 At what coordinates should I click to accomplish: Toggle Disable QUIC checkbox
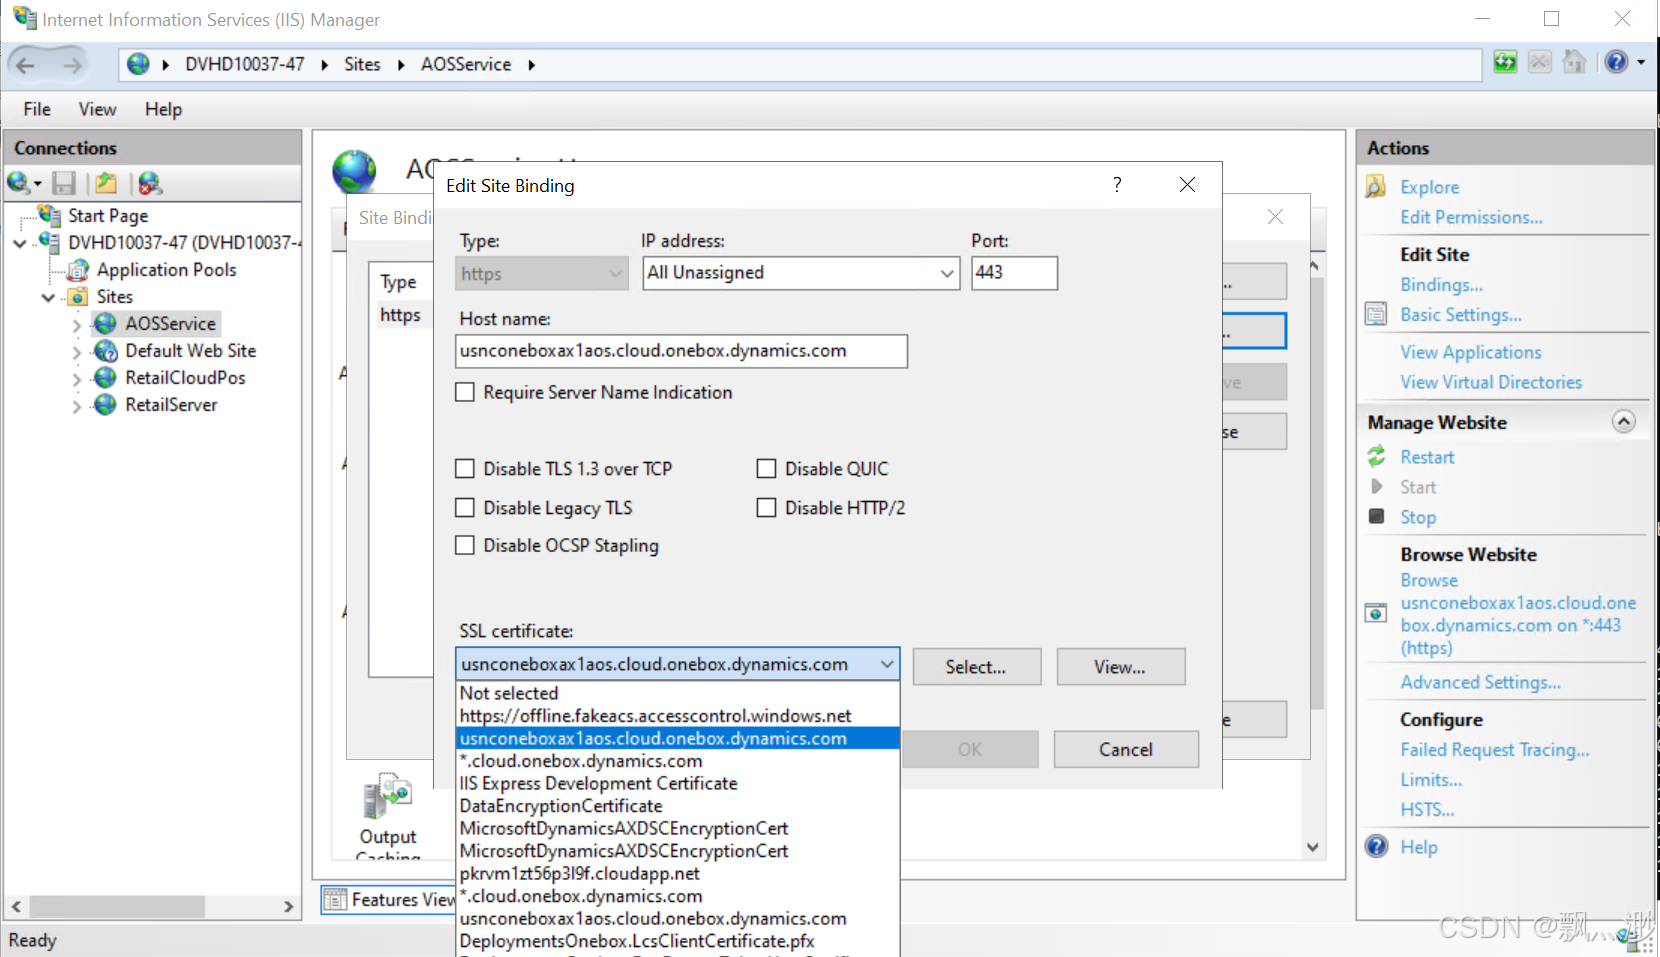pyautogui.click(x=767, y=469)
